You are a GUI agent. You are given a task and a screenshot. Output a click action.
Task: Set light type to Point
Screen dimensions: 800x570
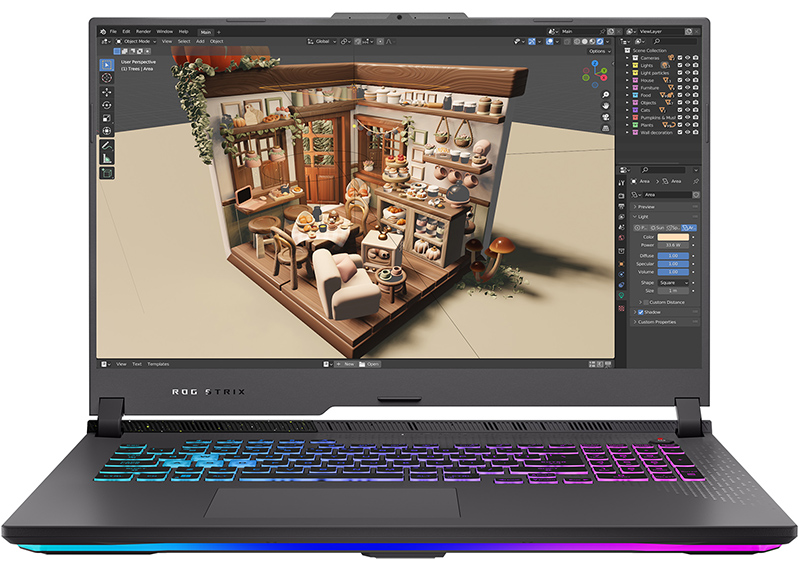coord(641,228)
